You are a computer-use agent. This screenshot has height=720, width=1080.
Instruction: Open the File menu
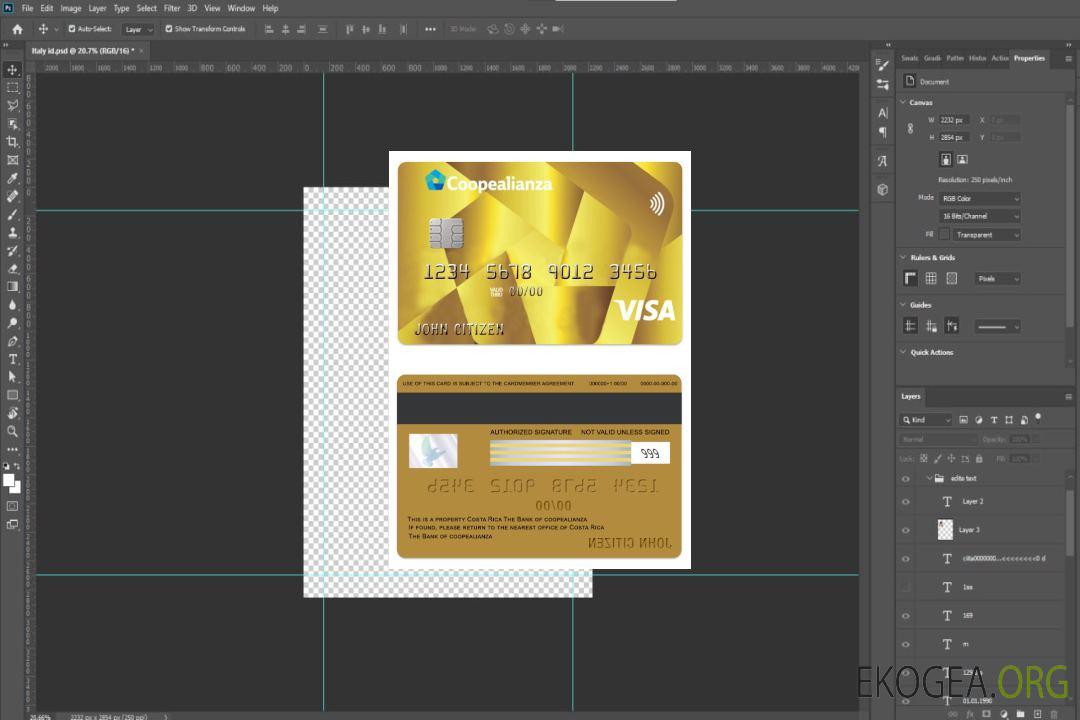[28, 8]
